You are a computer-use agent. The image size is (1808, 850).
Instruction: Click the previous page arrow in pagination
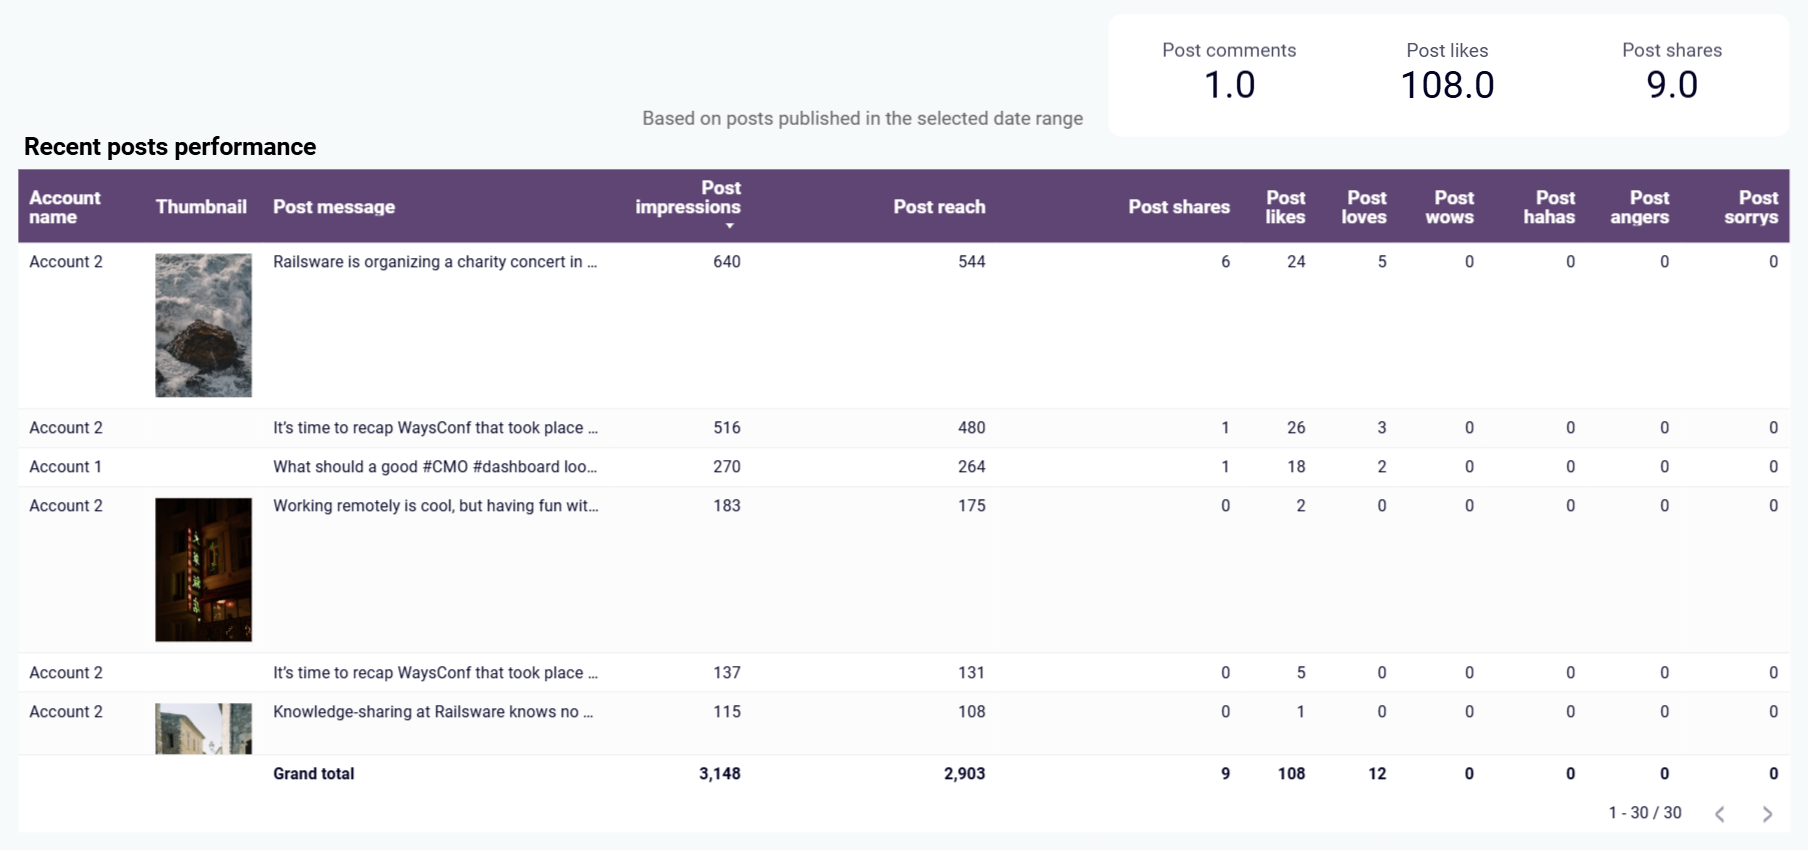(x=1720, y=814)
